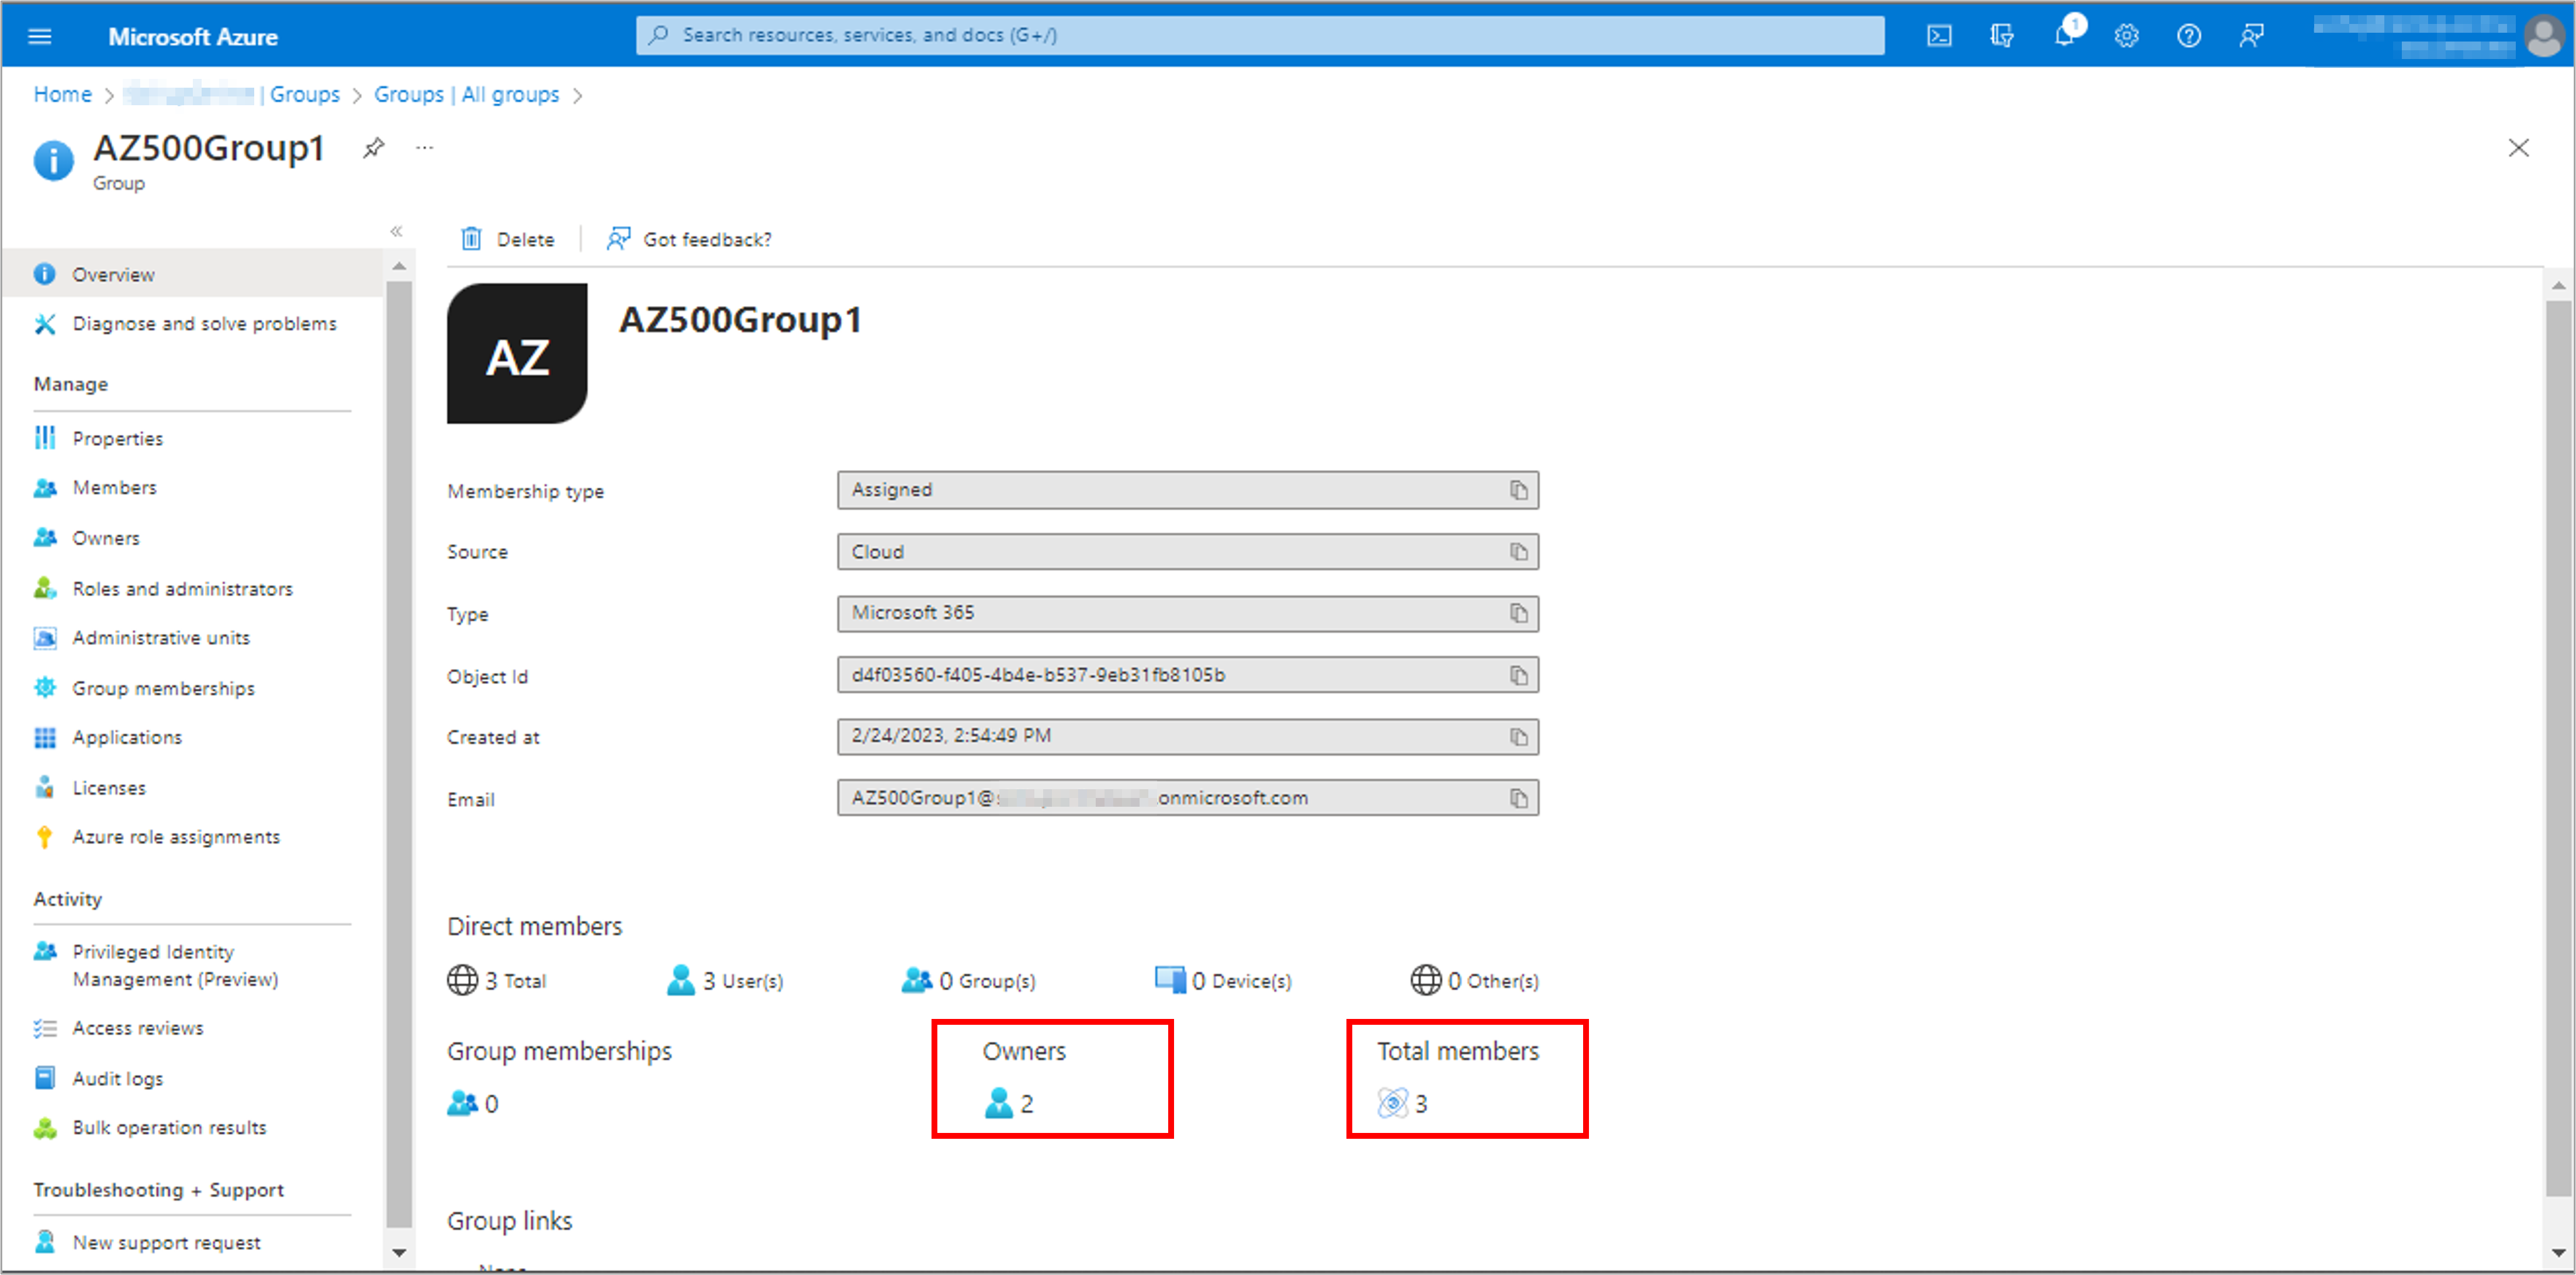
Task: Click Got feedback?
Action: (689, 239)
